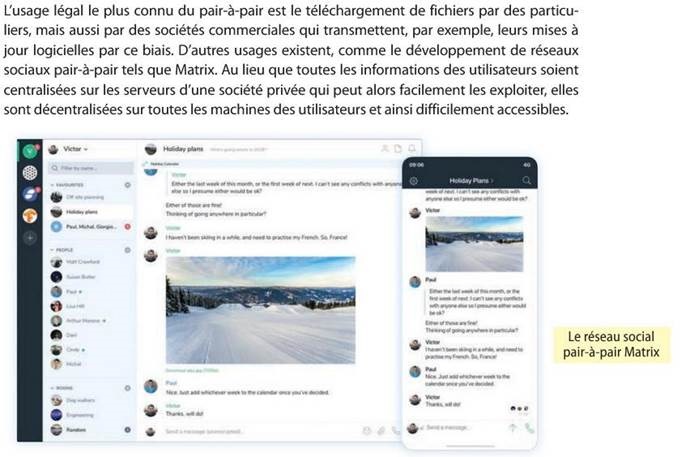
Task: Add a community with the plus icon
Action: (30, 238)
